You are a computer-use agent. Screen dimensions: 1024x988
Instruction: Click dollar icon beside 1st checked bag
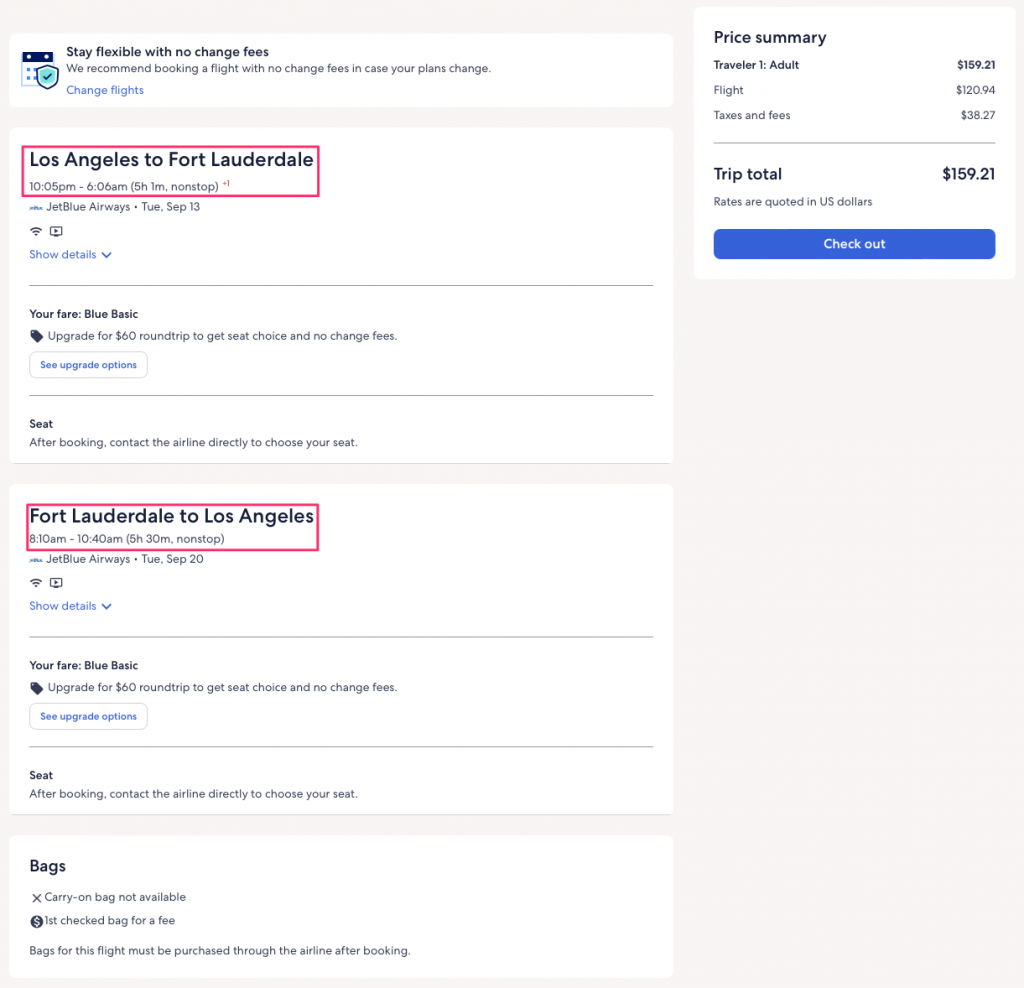(x=36, y=921)
